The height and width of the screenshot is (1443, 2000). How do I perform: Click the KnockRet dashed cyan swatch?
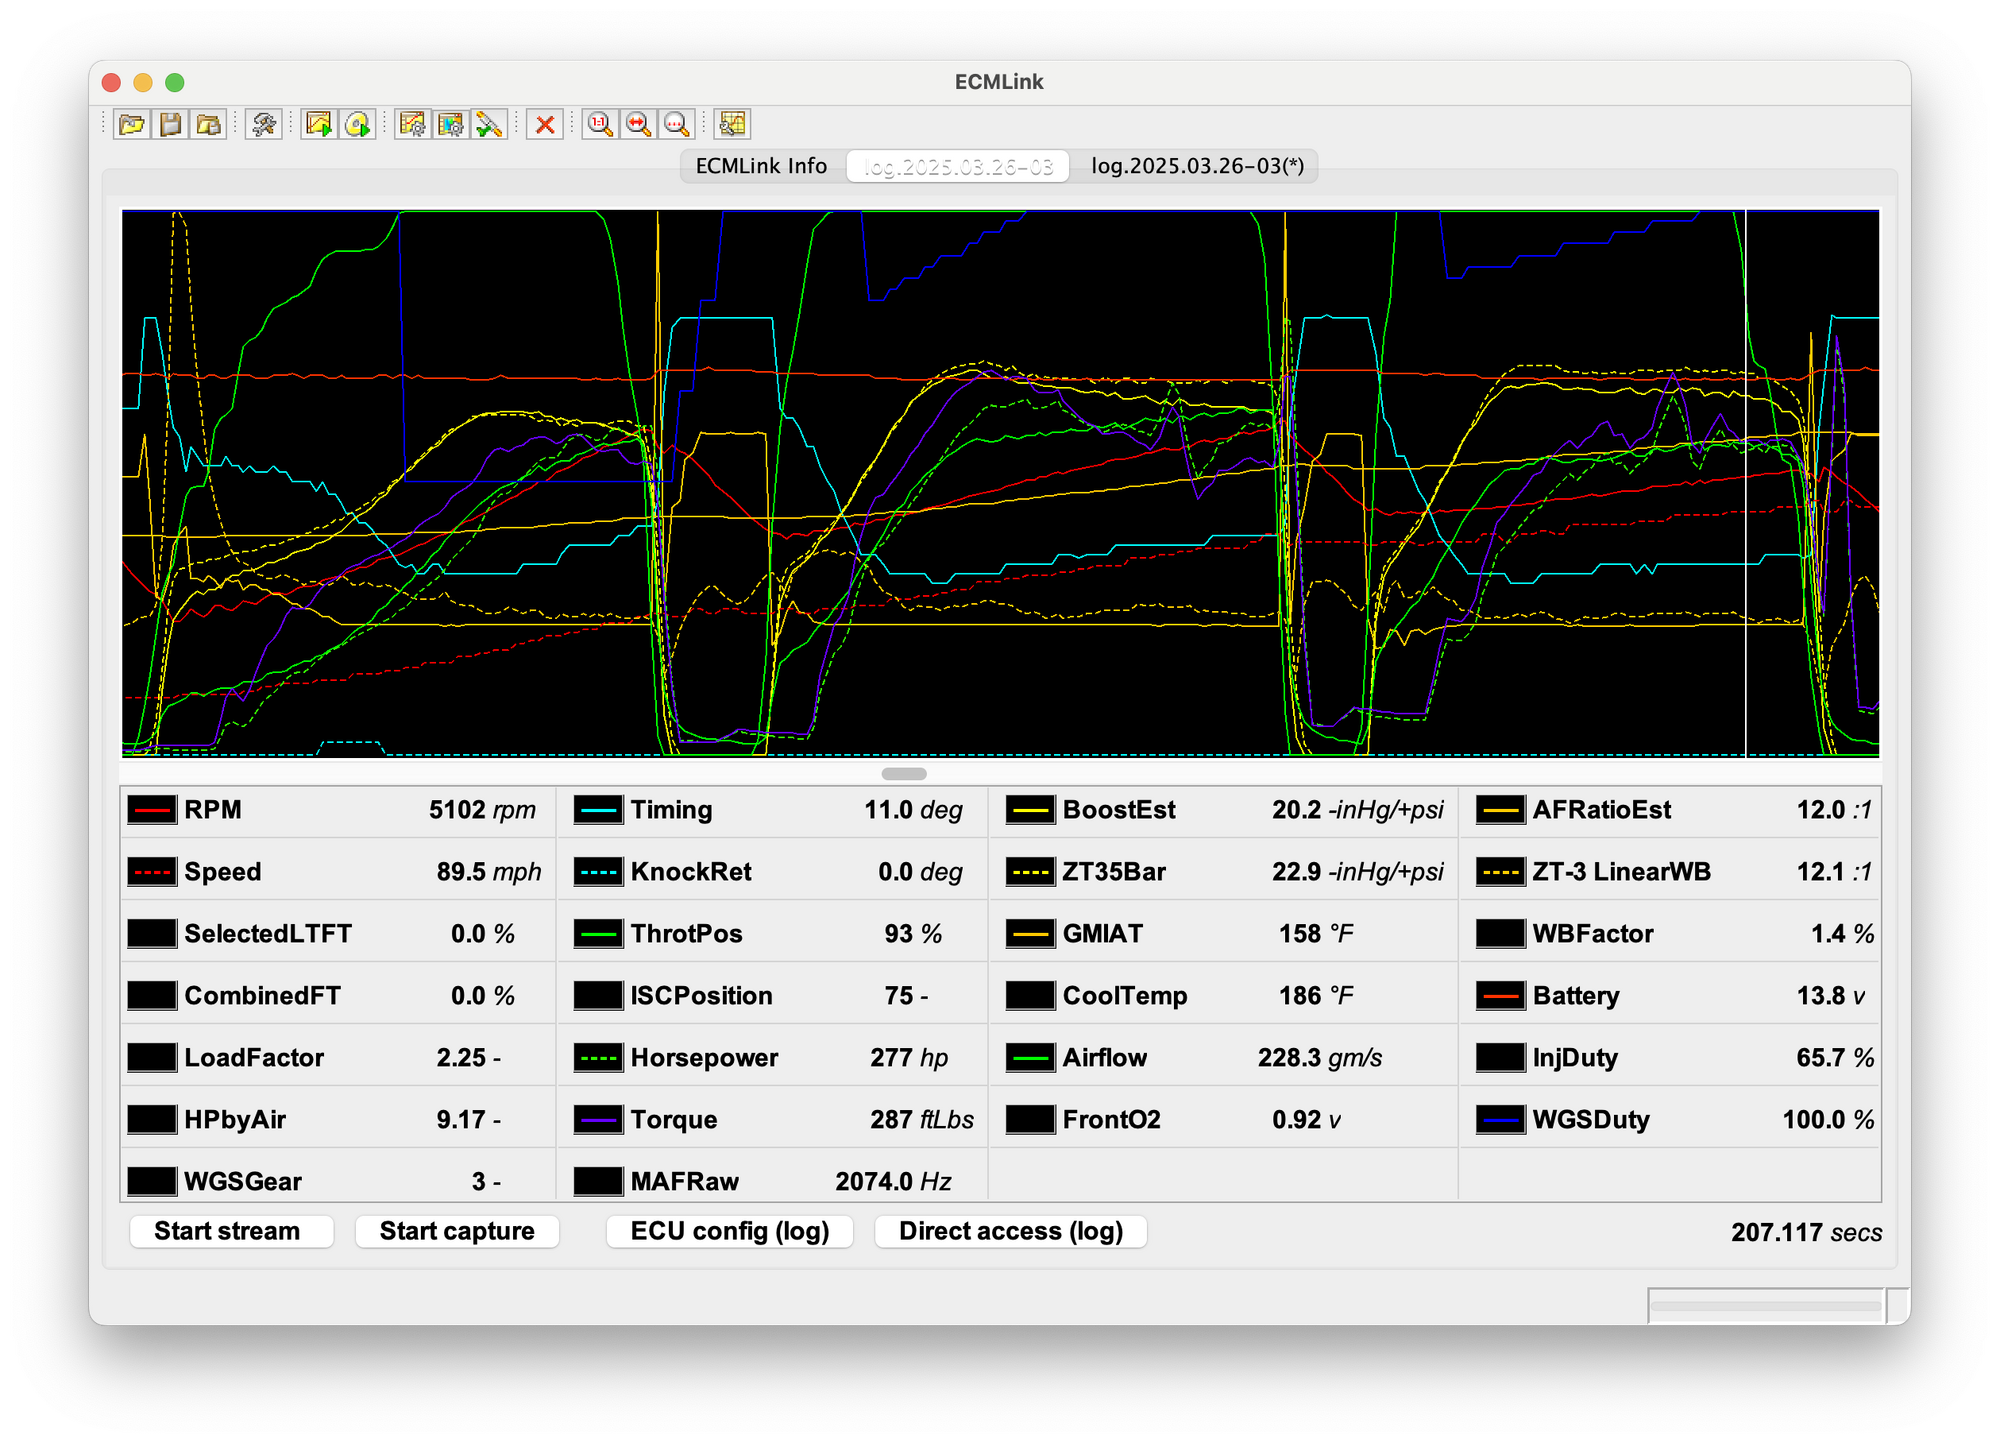(x=598, y=872)
